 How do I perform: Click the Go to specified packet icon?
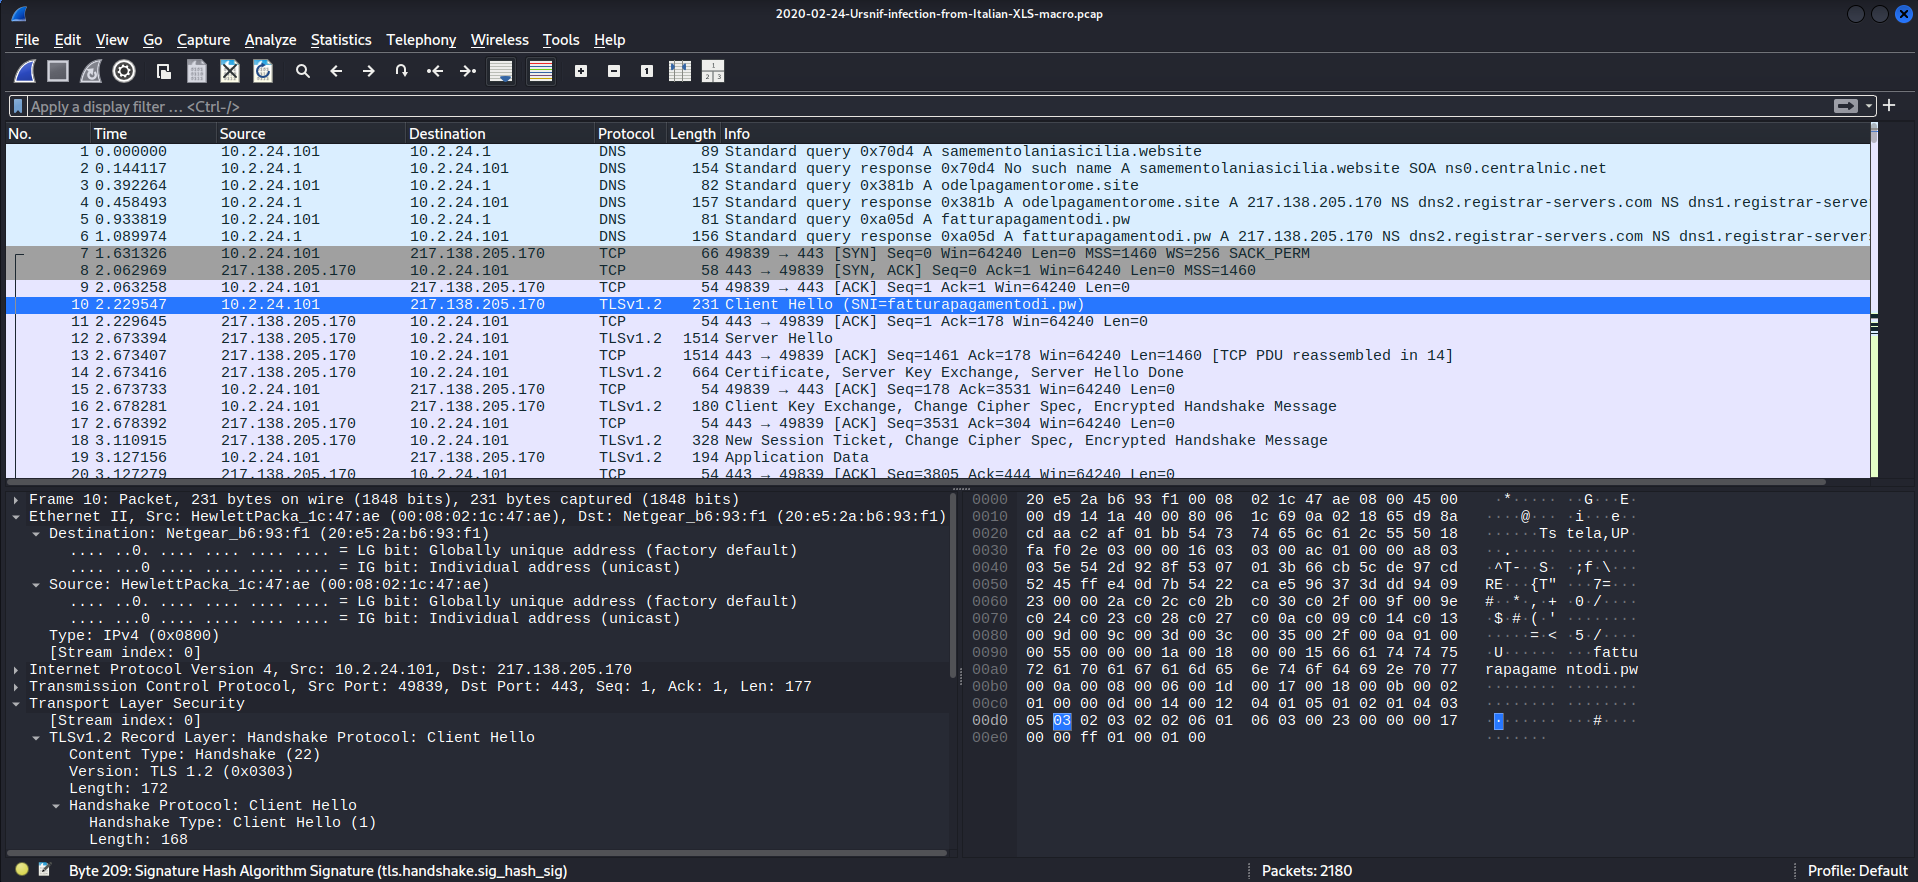tap(402, 71)
